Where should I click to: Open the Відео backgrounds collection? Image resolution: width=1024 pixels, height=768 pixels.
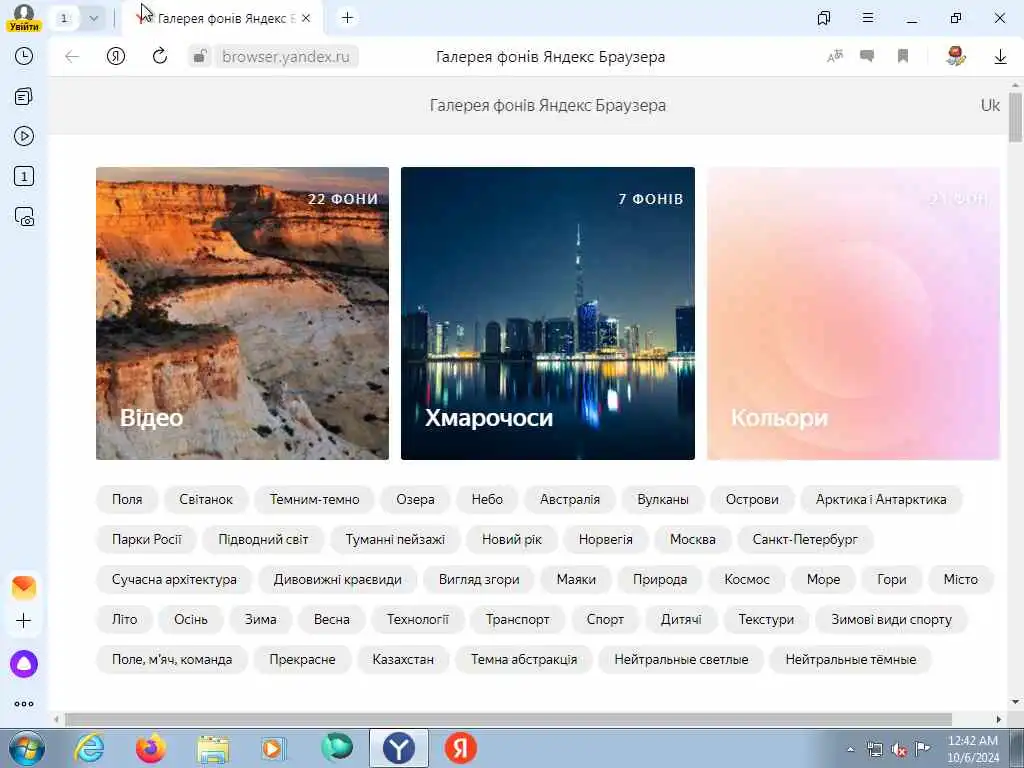242,313
